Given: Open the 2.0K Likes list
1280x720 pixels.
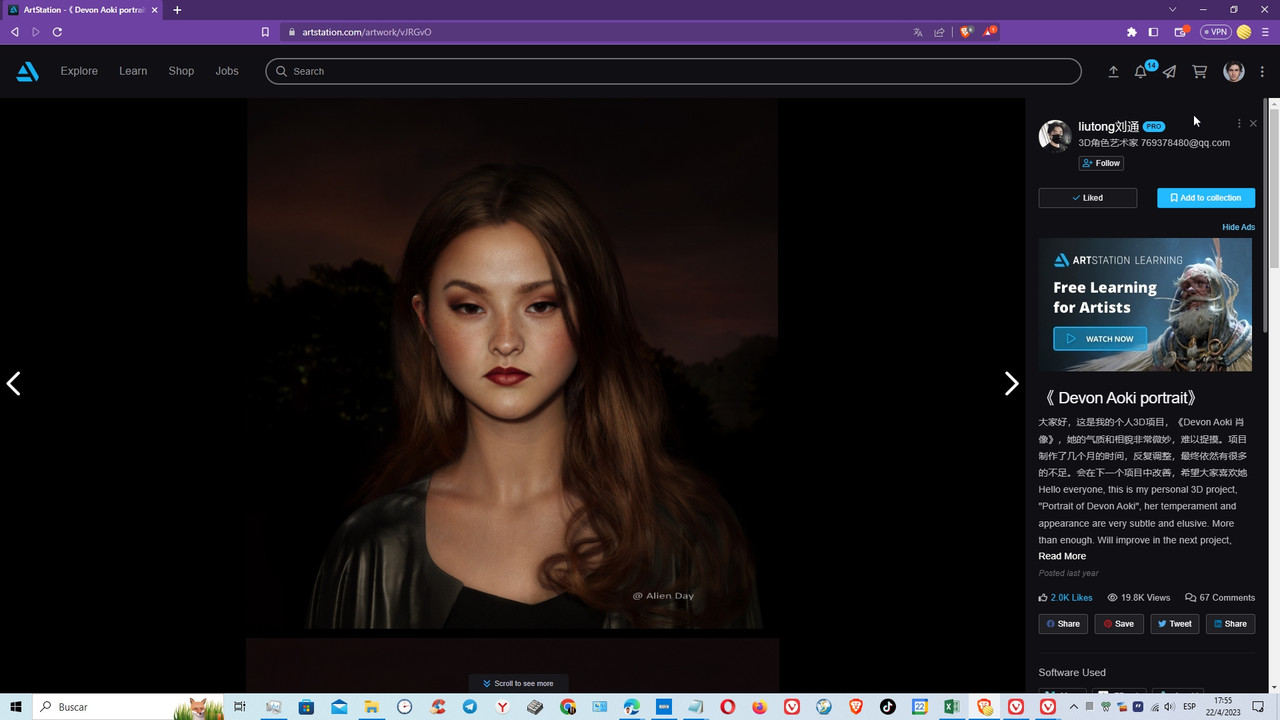Looking at the screenshot, I should 1065,597.
